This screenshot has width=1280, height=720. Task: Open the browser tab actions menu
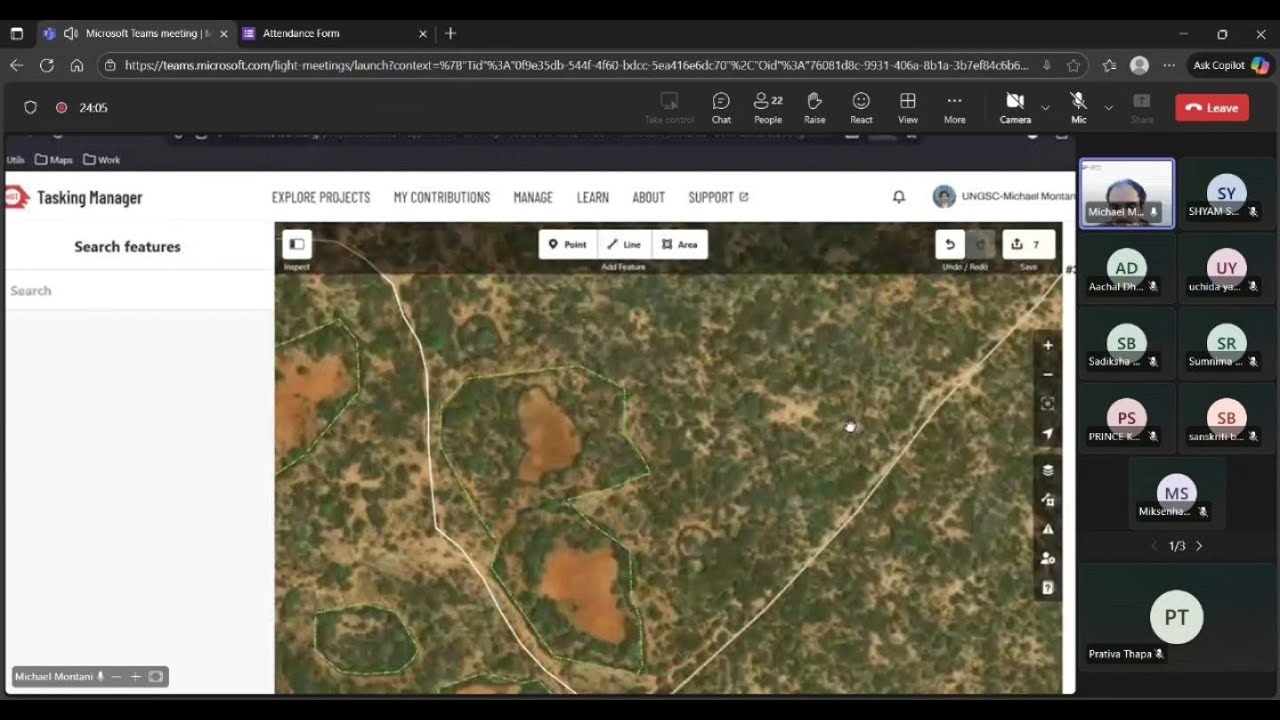click(17, 33)
